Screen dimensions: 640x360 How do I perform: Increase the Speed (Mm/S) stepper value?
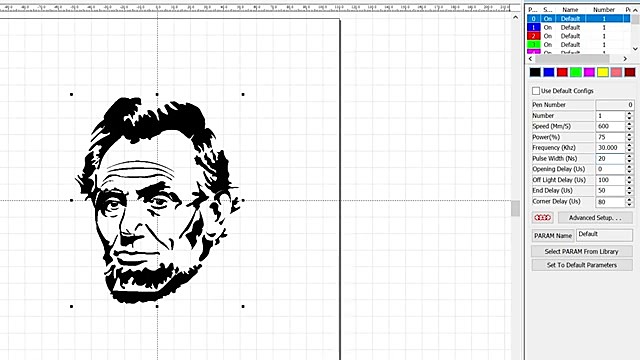pyautogui.click(x=629, y=124)
